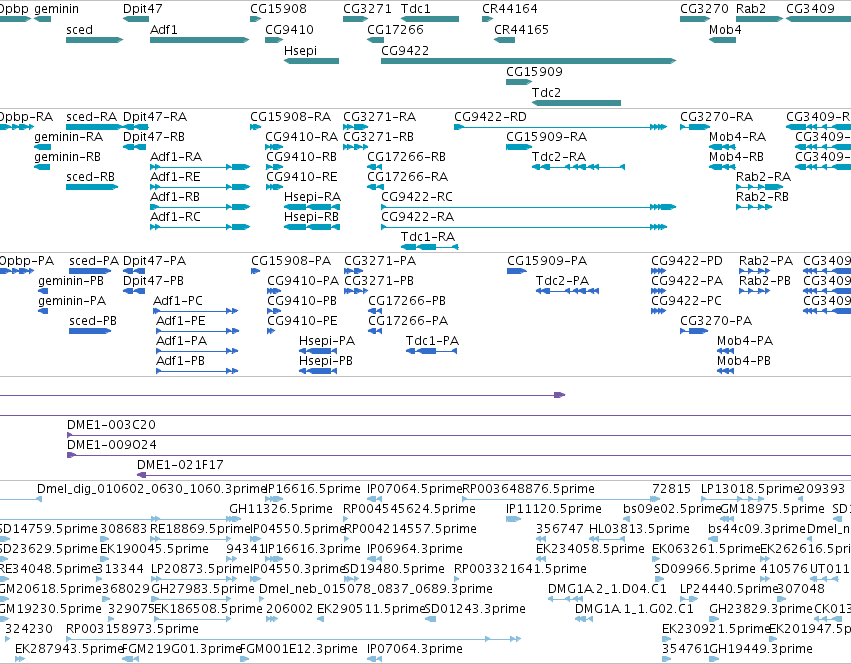Image resolution: width=851 pixels, height=664 pixels.
Task: Select the Hsepi gene label
Action: [x=300, y=50]
